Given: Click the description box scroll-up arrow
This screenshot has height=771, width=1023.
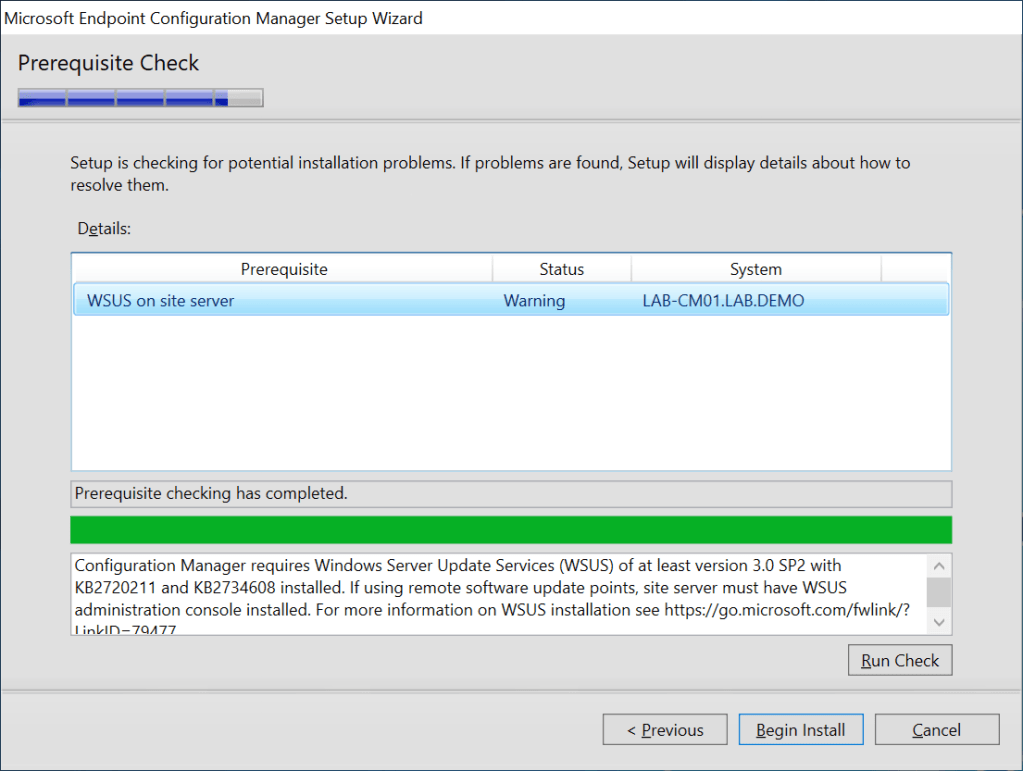Looking at the screenshot, I should (x=939, y=565).
